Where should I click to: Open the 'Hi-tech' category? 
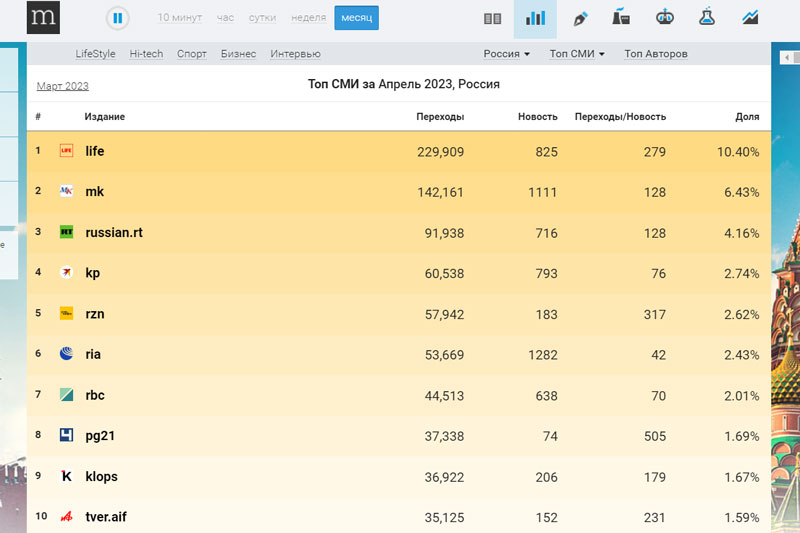pos(146,54)
